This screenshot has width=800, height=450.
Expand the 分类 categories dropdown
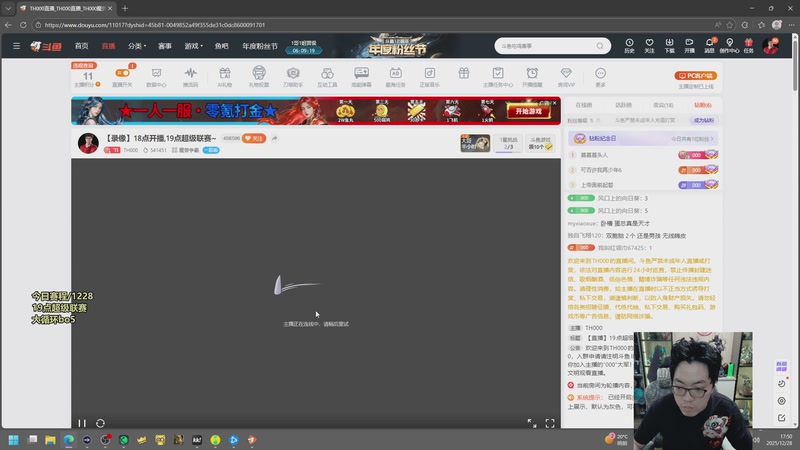(x=137, y=46)
